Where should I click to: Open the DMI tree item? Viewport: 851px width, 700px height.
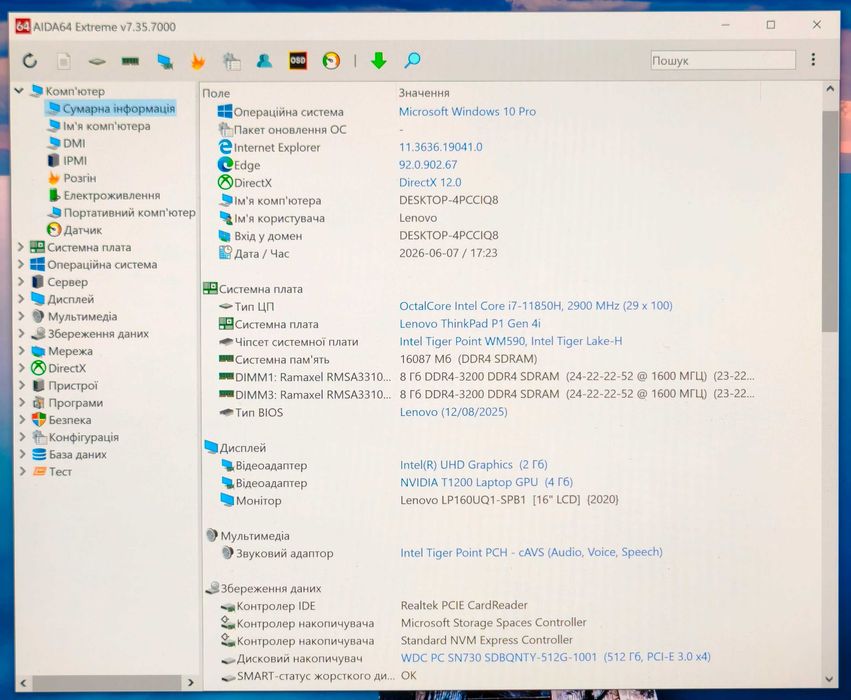74,143
